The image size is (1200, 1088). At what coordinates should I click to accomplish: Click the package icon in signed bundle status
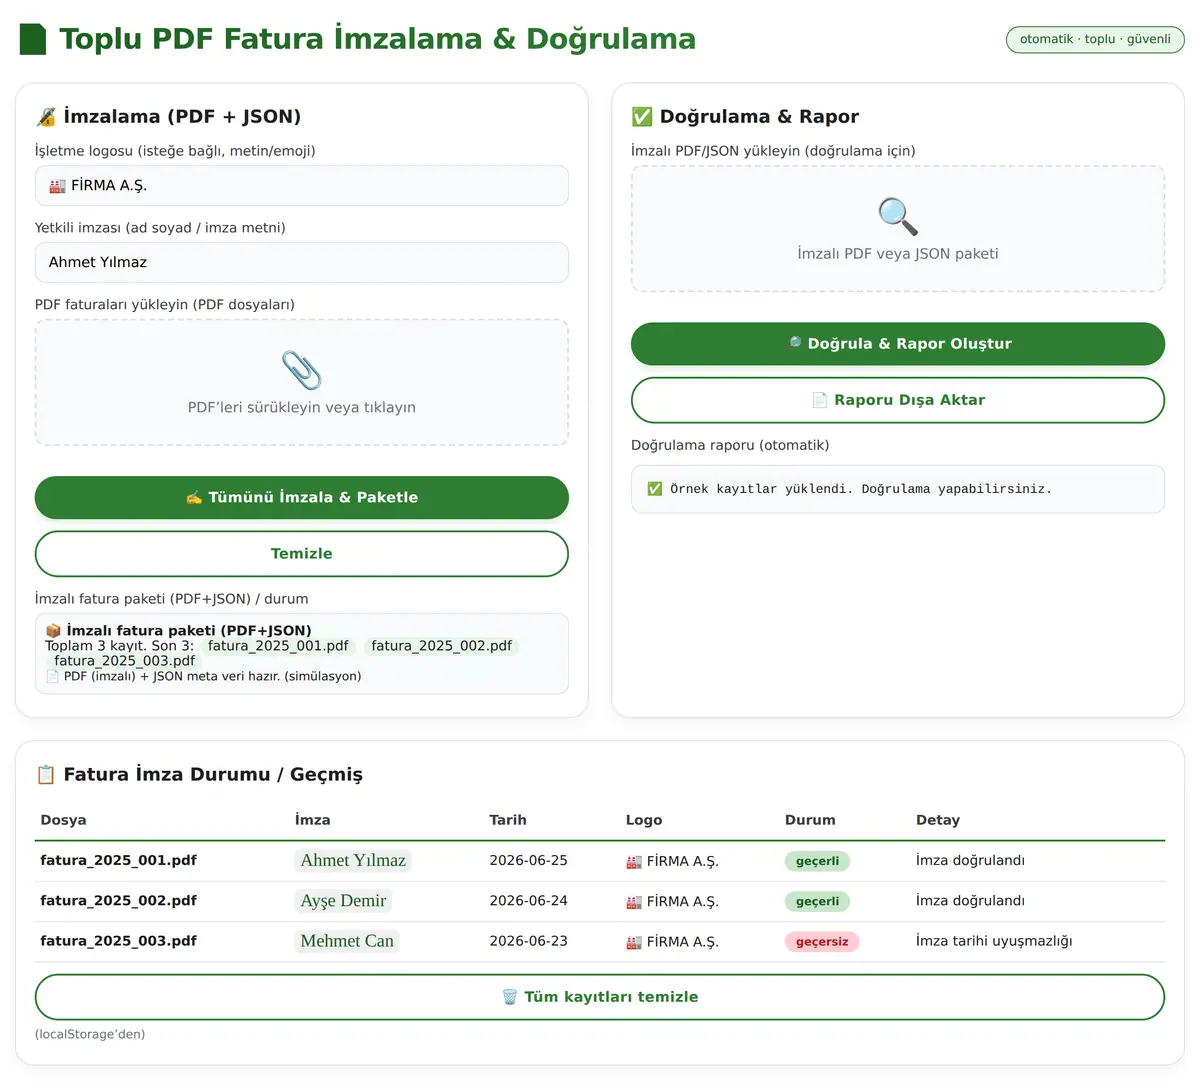point(54,631)
